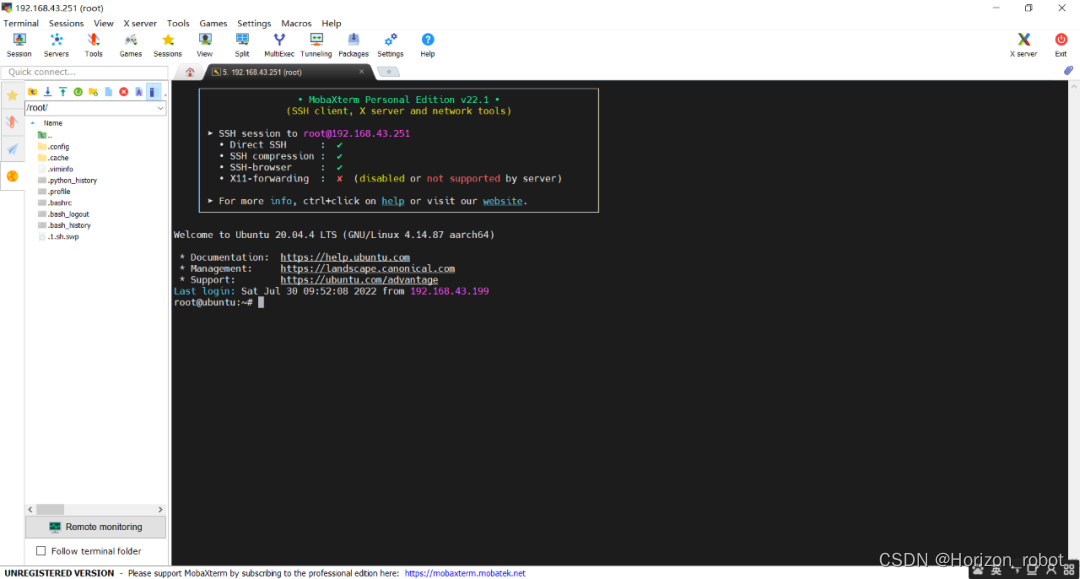1080x579 pixels.
Task: Open https://help.ubuntu.com link
Action: pyautogui.click(x=345, y=257)
